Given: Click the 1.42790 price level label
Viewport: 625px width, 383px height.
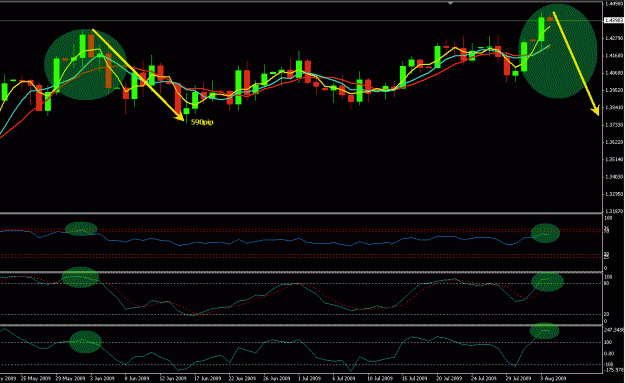Looking at the screenshot, I should coord(614,39).
